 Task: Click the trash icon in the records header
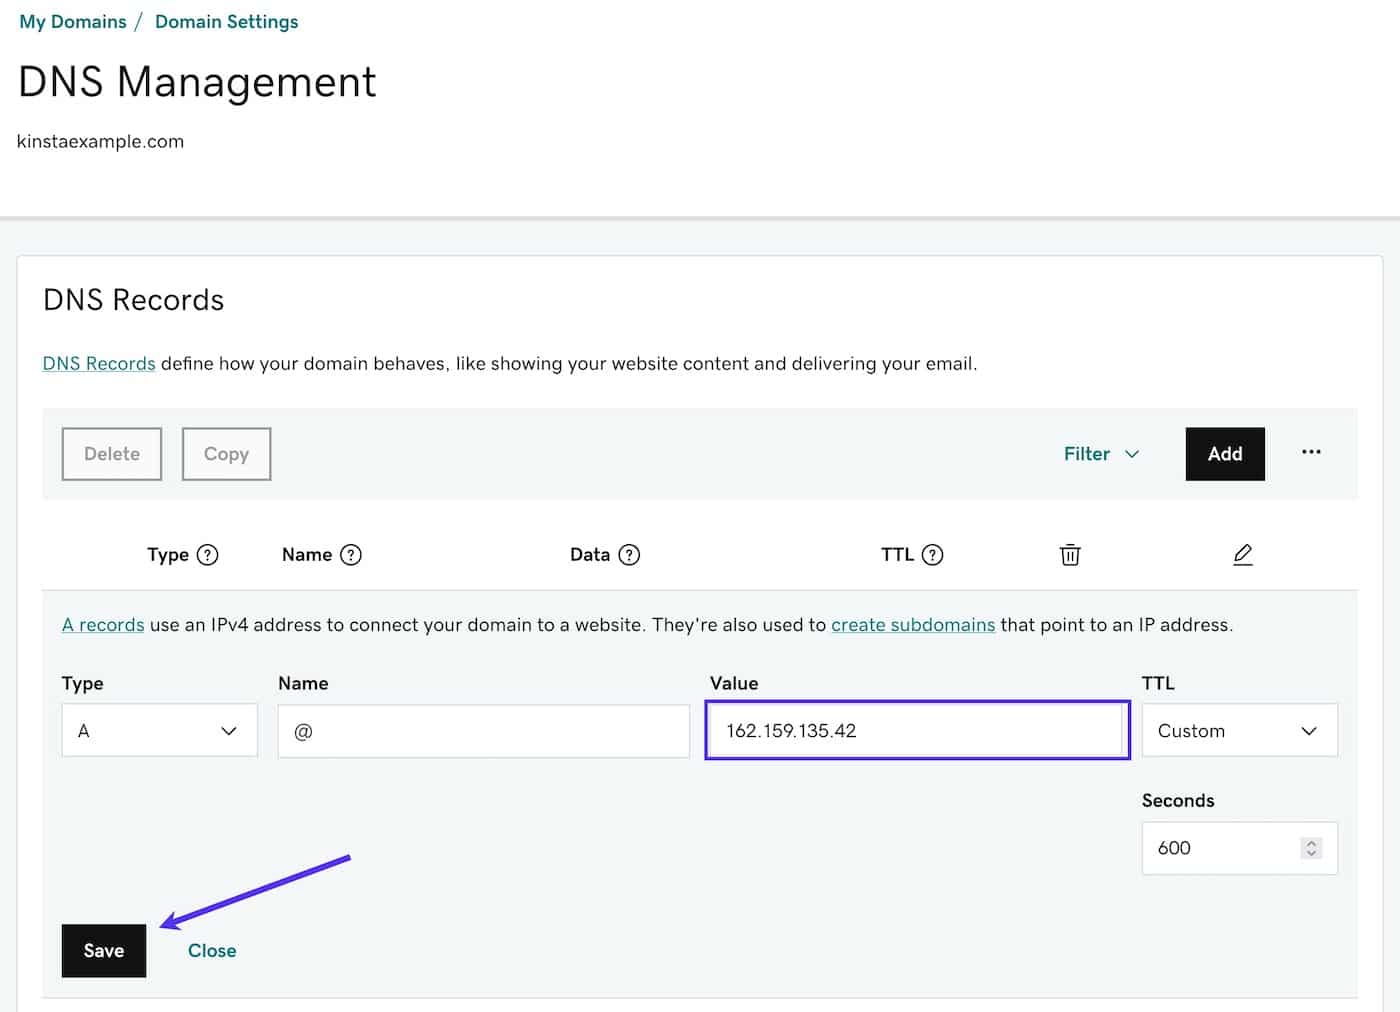tap(1070, 554)
